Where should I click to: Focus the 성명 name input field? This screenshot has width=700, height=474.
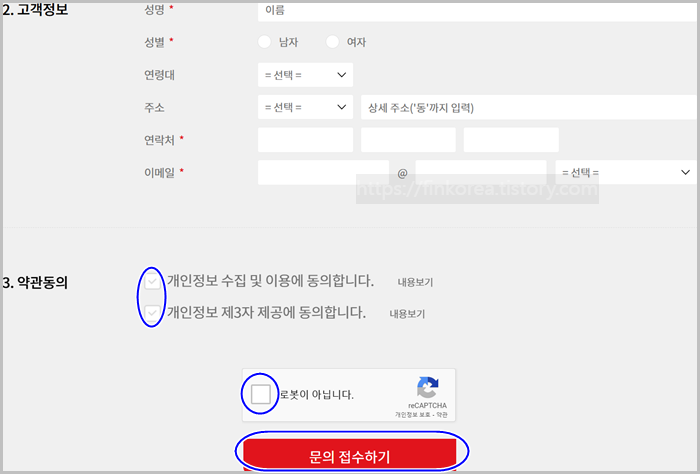[x=478, y=11]
